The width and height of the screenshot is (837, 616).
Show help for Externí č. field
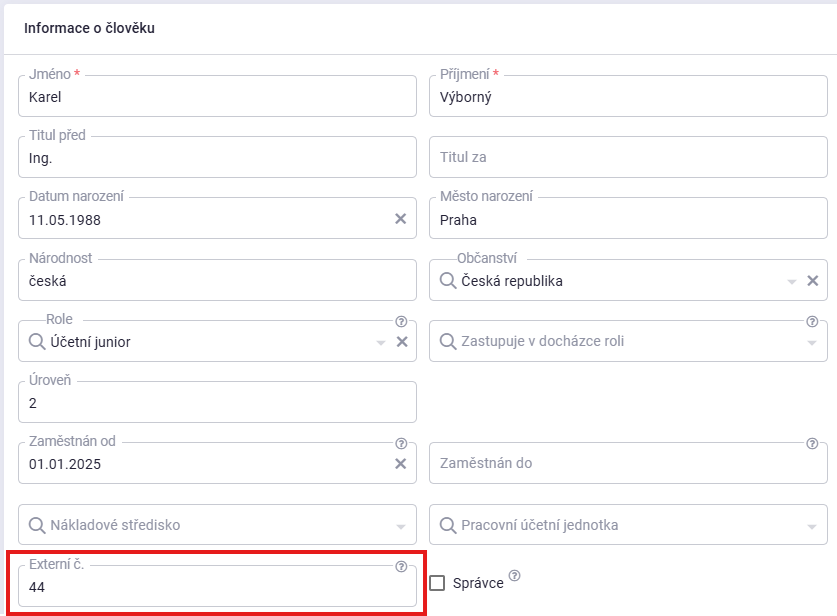pyautogui.click(x=401, y=566)
